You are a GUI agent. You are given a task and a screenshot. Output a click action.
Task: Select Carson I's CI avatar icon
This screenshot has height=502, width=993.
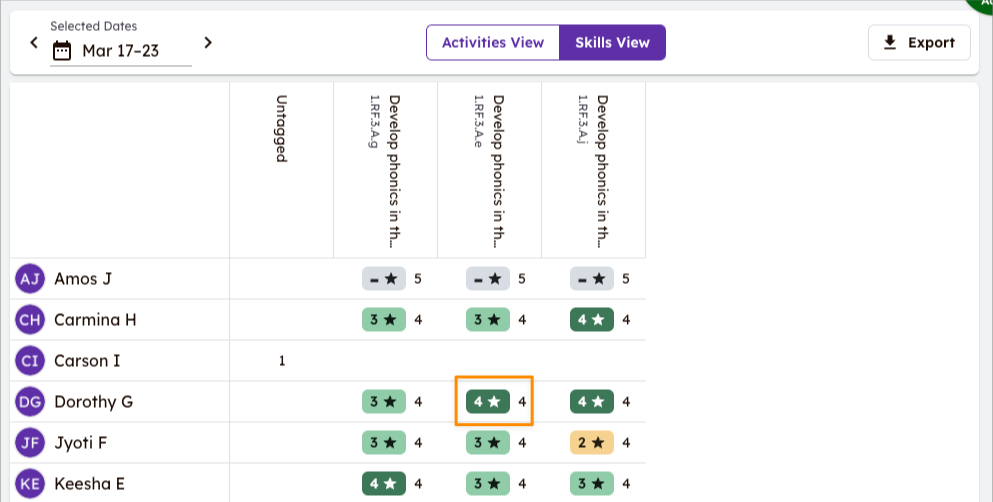click(x=30, y=361)
